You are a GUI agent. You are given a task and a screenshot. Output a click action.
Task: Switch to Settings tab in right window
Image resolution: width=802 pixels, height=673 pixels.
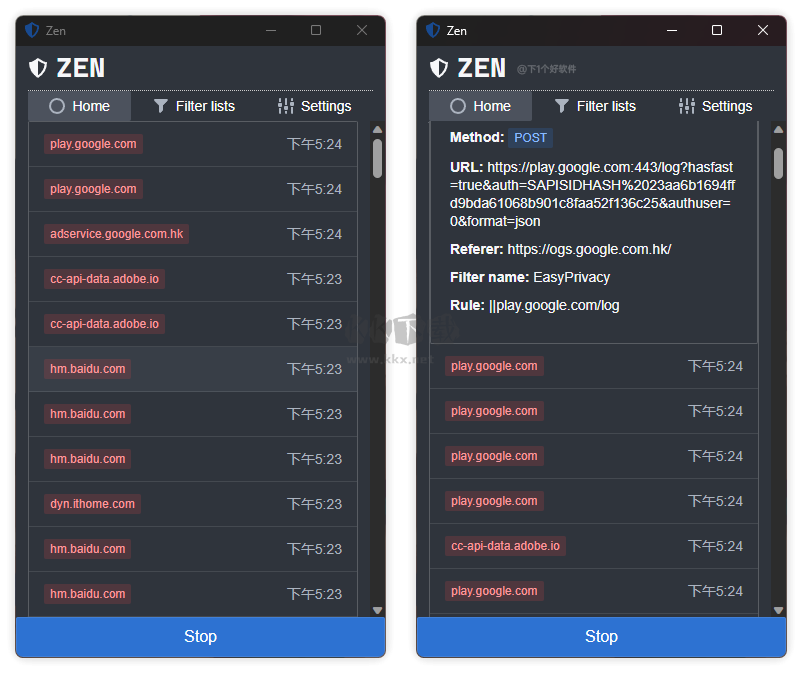[716, 106]
